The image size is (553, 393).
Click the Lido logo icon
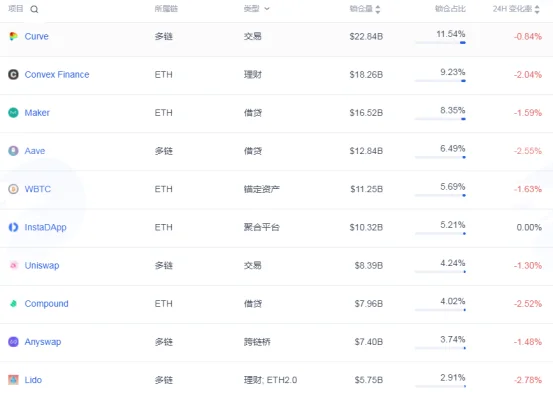[x=13, y=380]
